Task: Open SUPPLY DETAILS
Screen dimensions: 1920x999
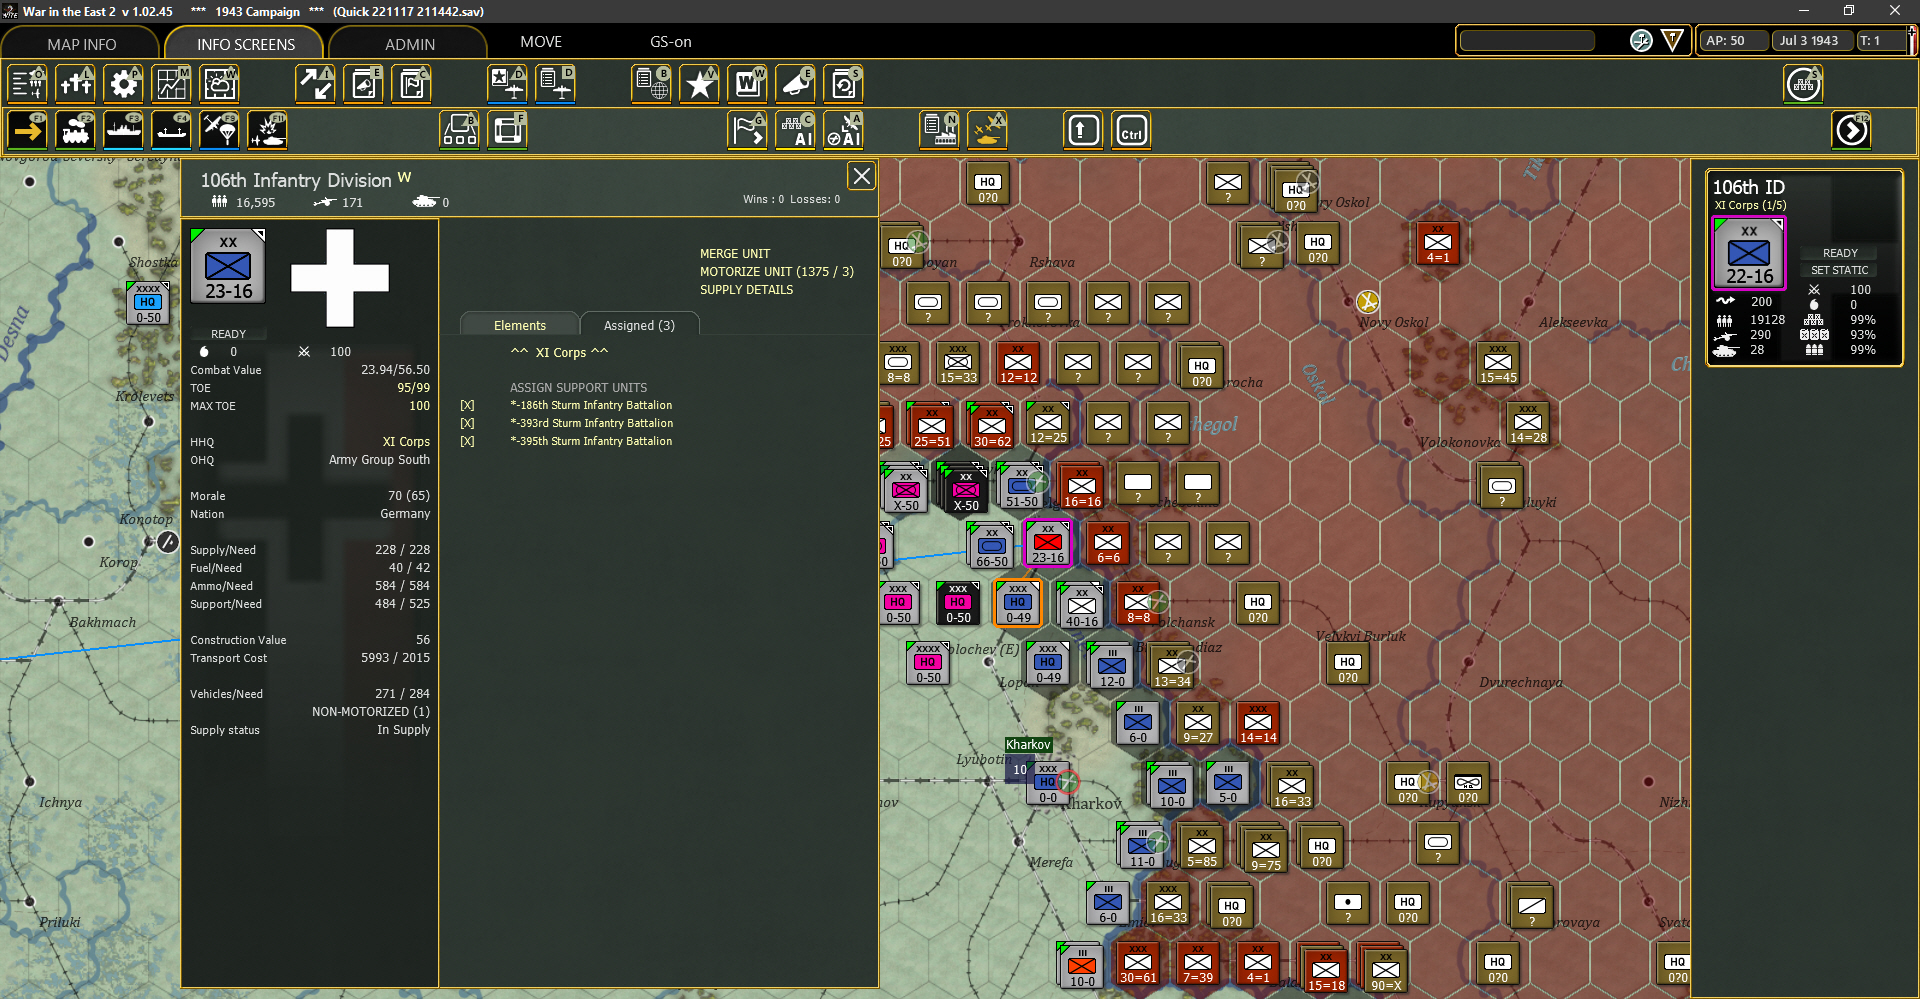Action: point(746,290)
